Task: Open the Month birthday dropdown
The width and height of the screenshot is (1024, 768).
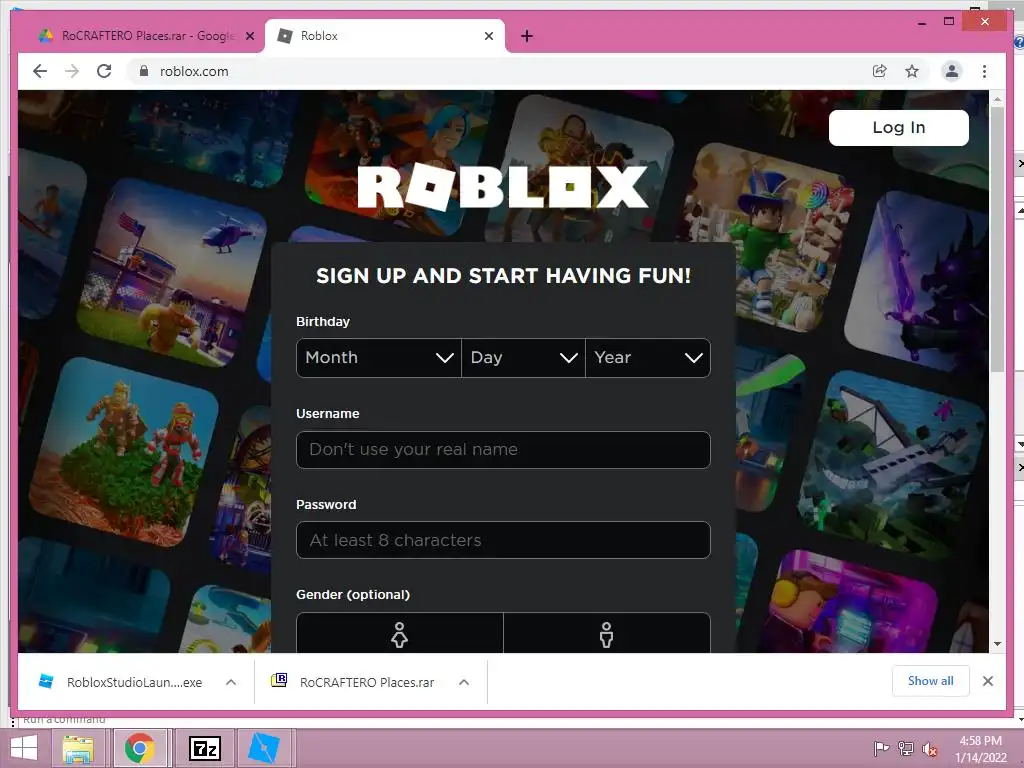Action: (x=379, y=358)
